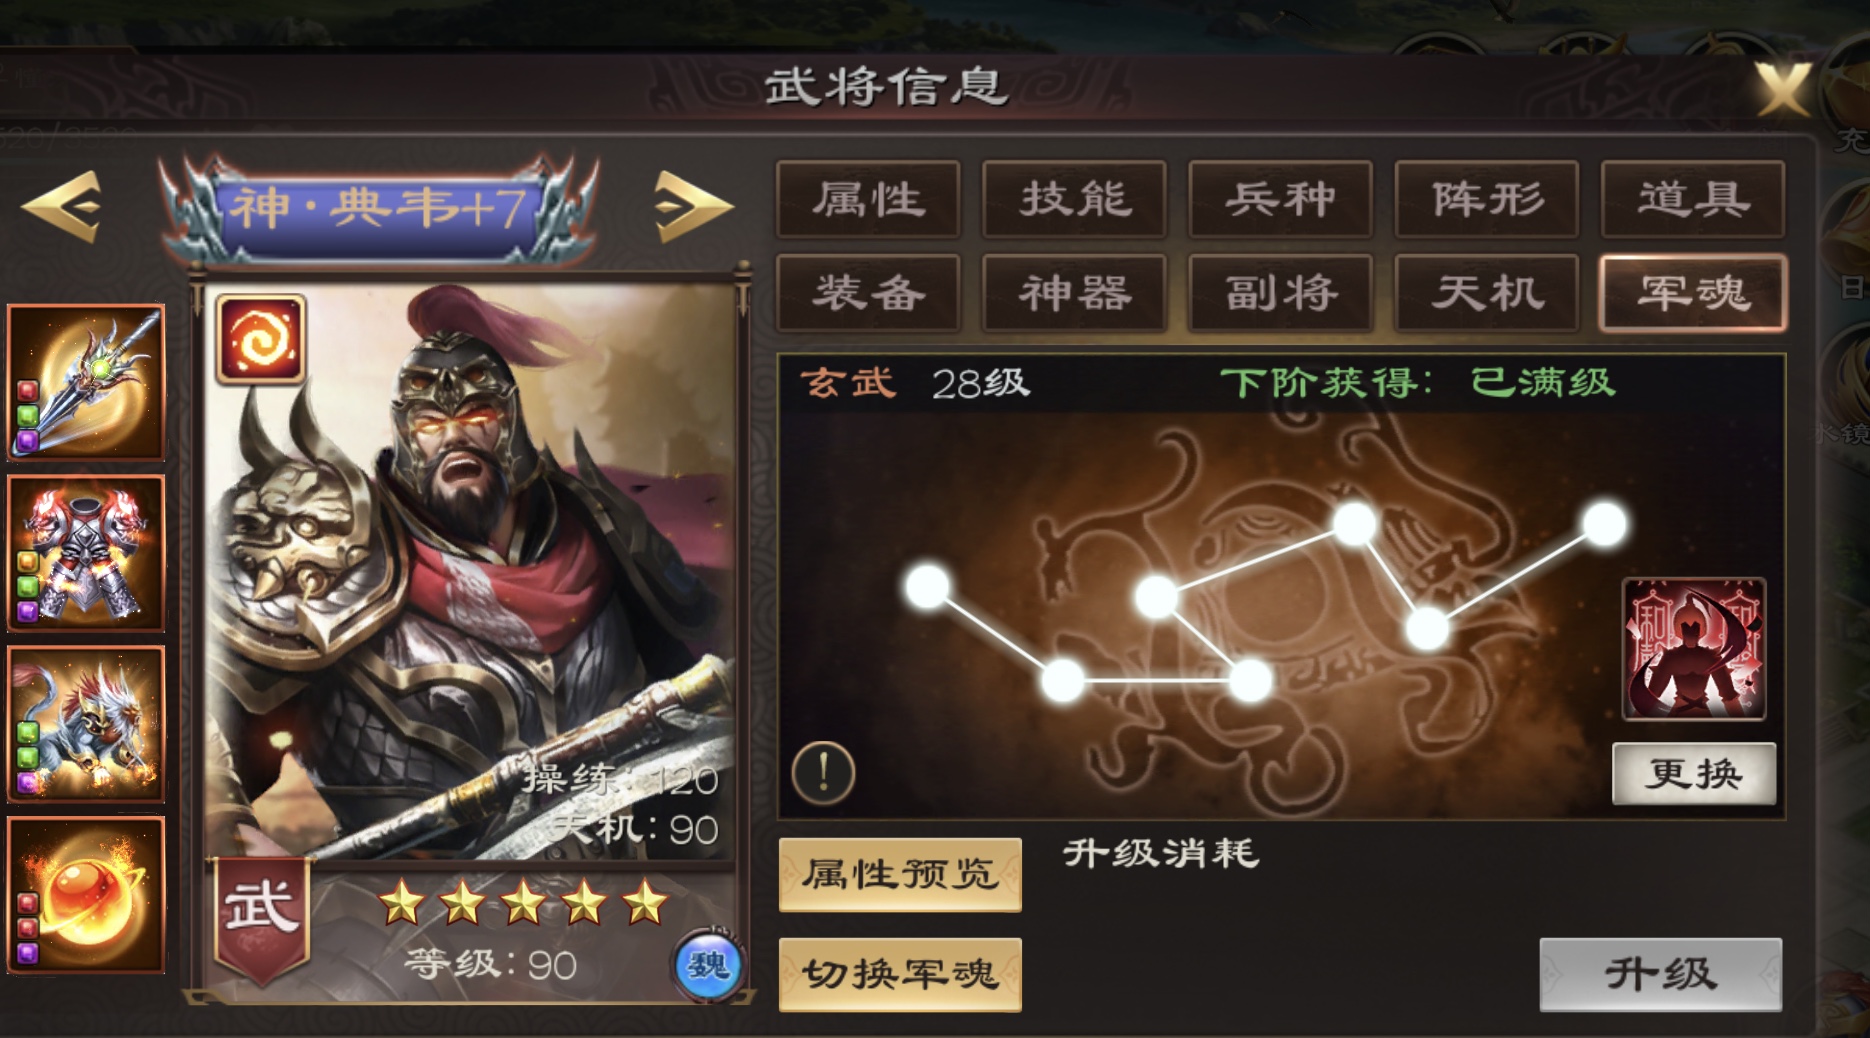Switch to the 属性 tab
The image size is (1870, 1038).
868,199
